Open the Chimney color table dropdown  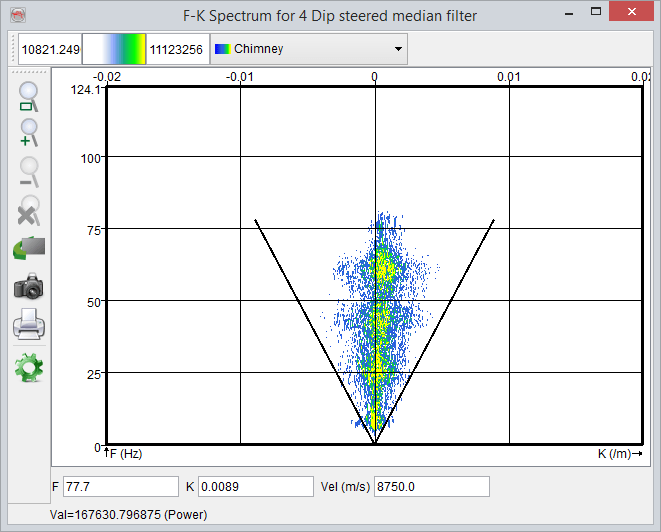tap(309, 48)
